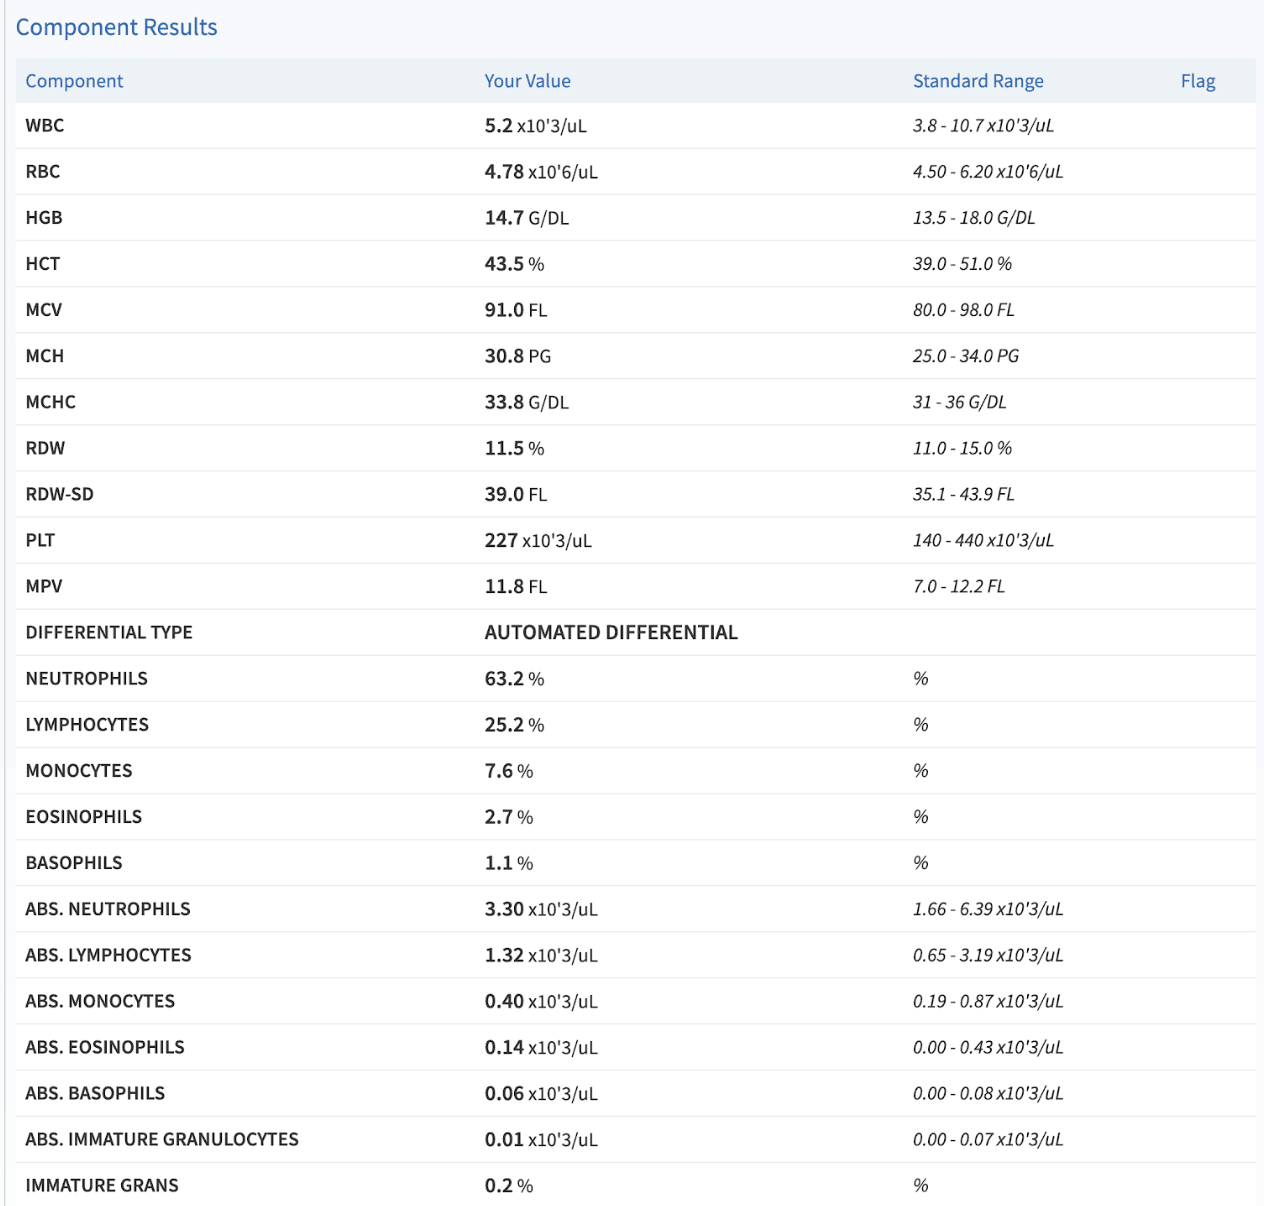Click the range 1.66 - 6.39 x10'3/uL

tap(988, 908)
